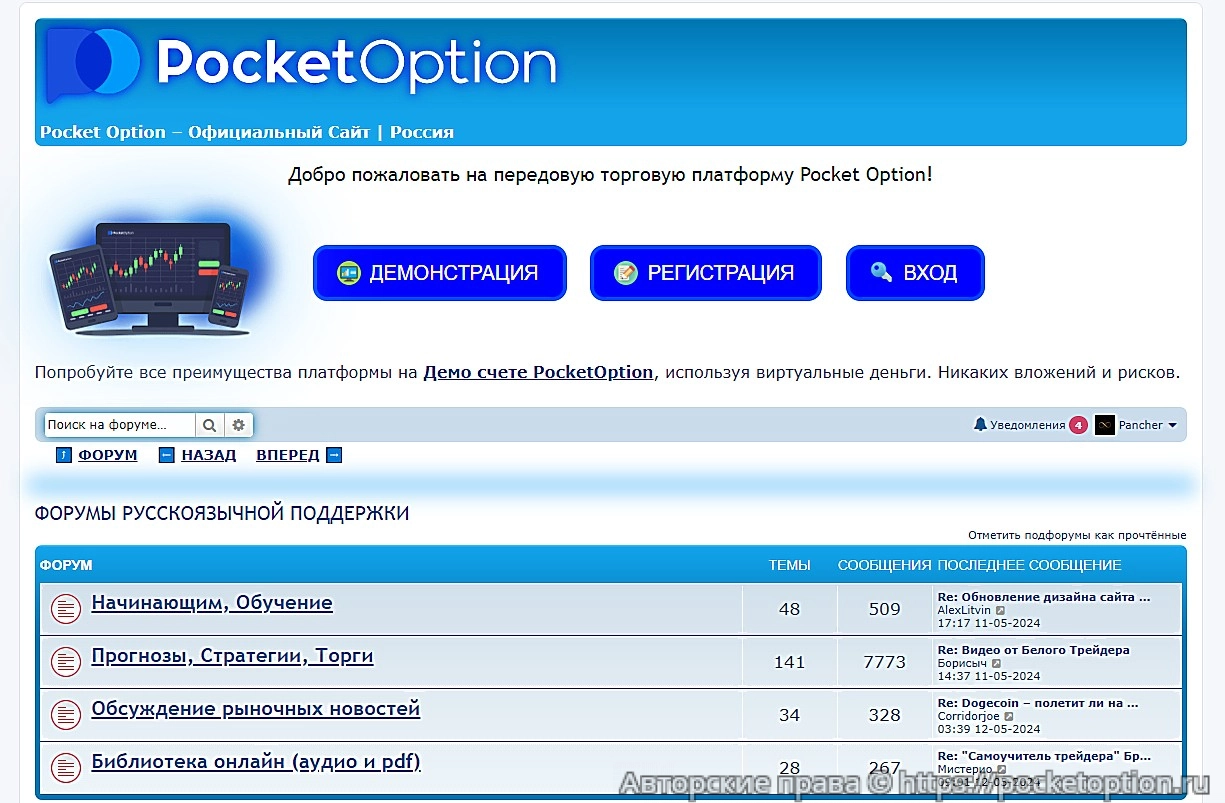Viewport: 1225px width, 803px height.
Task: Click the forum icon beside Обсуждение рыночных новостей
Action: [x=65, y=714]
